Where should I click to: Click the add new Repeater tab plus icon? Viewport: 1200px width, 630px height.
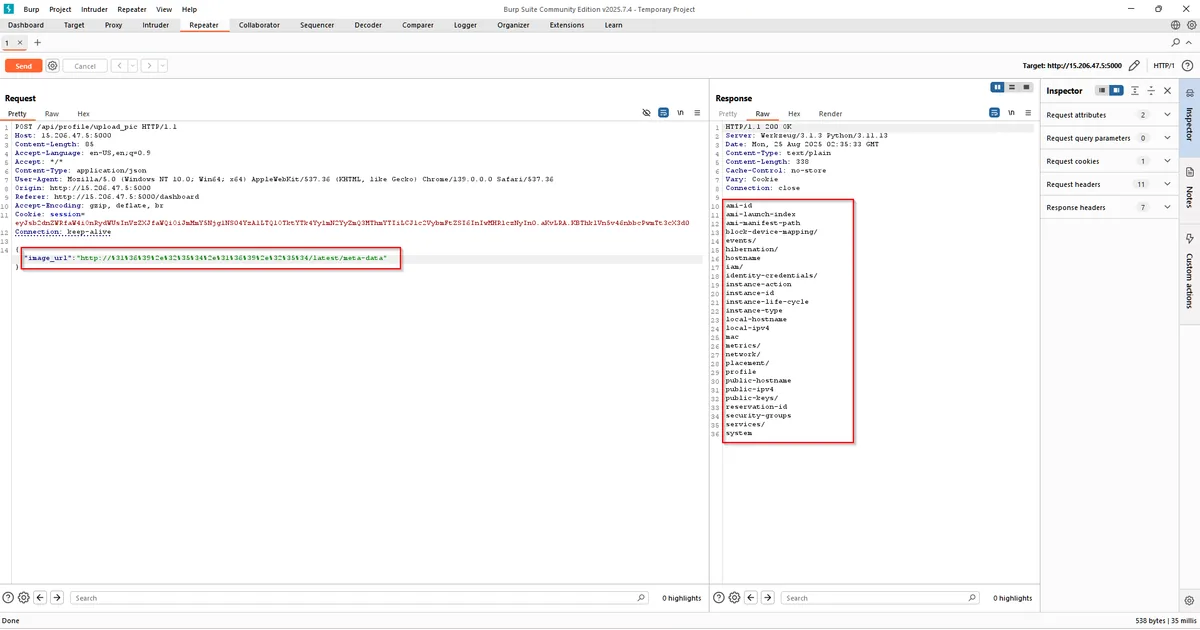click(x=38, y=43)
